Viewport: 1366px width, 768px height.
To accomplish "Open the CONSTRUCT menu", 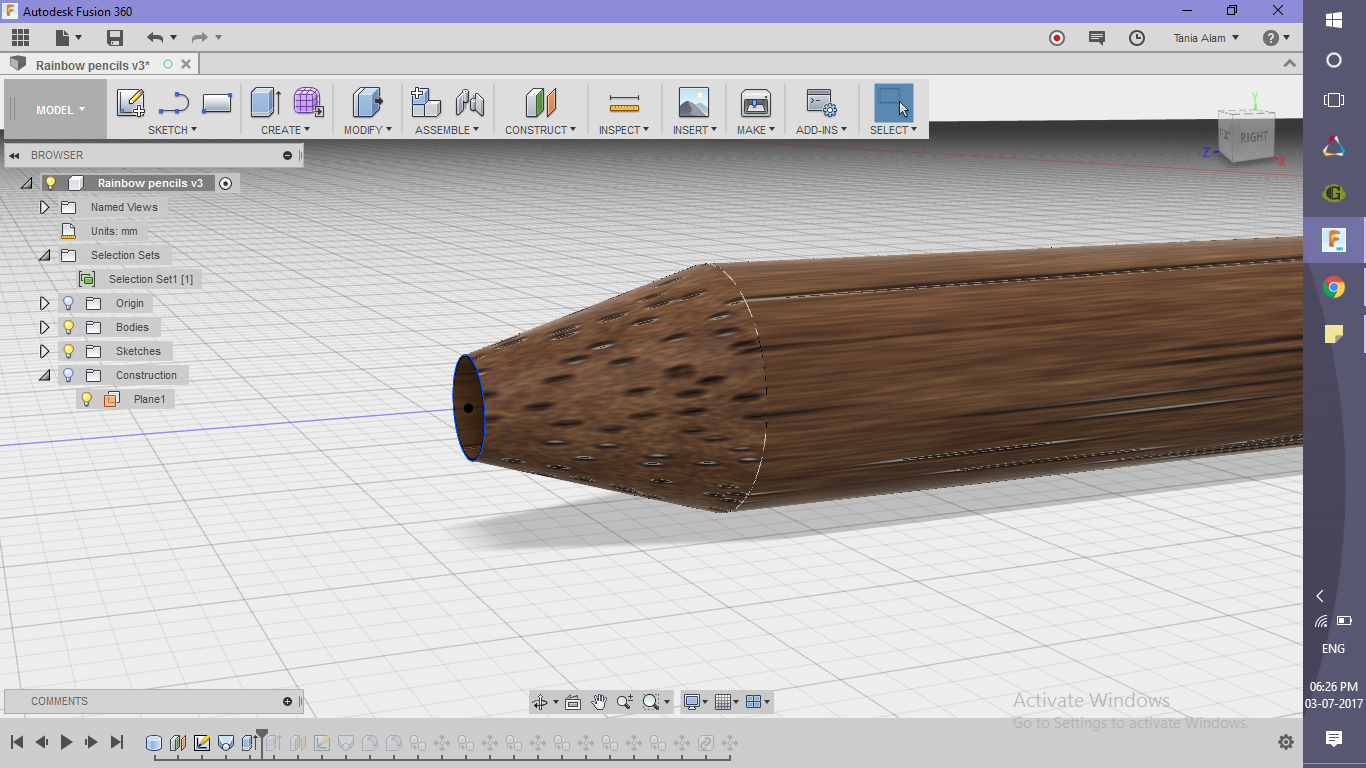I will 540,130.
